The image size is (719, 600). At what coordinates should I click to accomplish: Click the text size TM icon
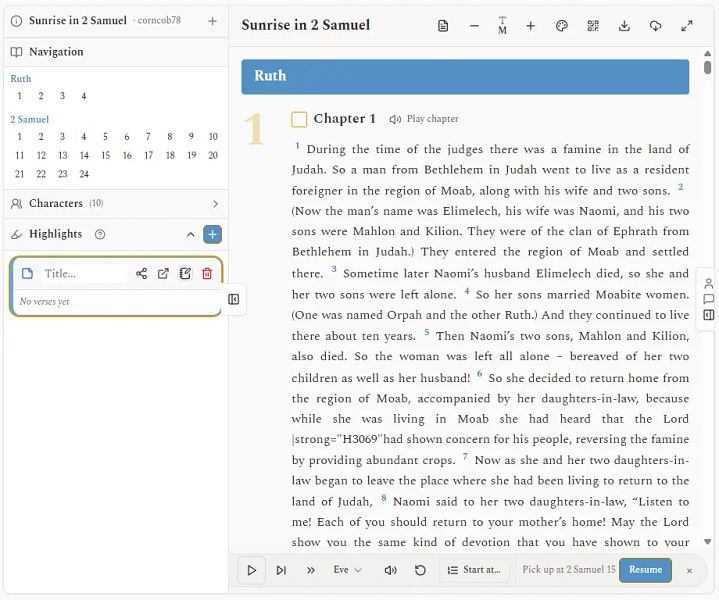(503, 26)
